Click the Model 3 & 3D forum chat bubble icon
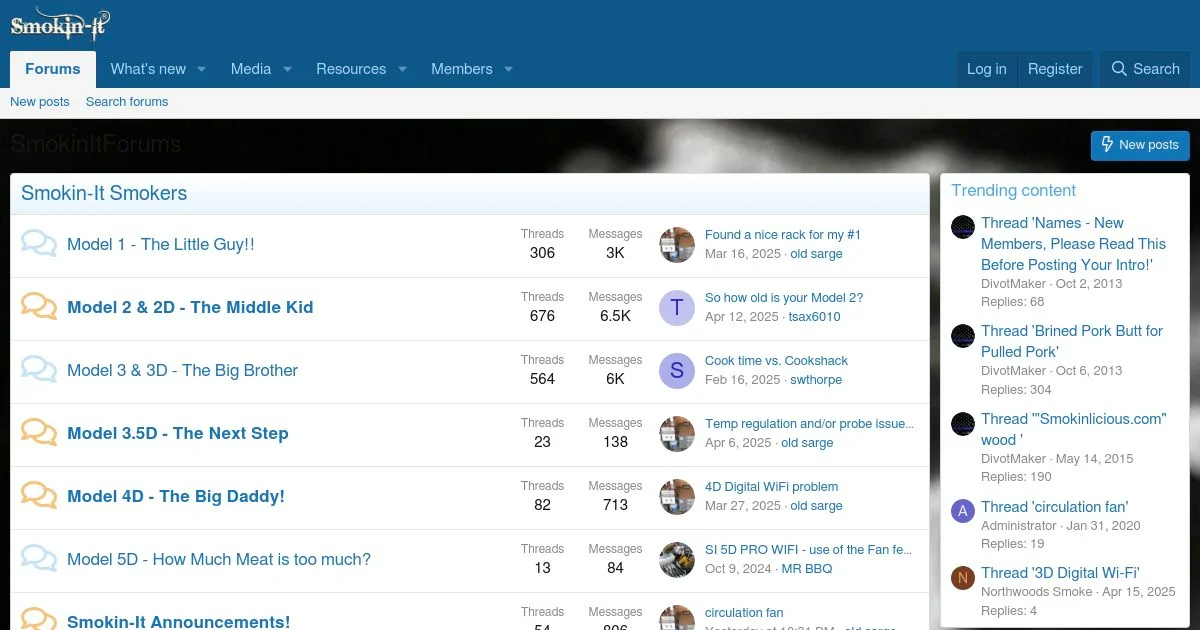This screenshot has height=630, width=1200. click(x=39, y=370)
